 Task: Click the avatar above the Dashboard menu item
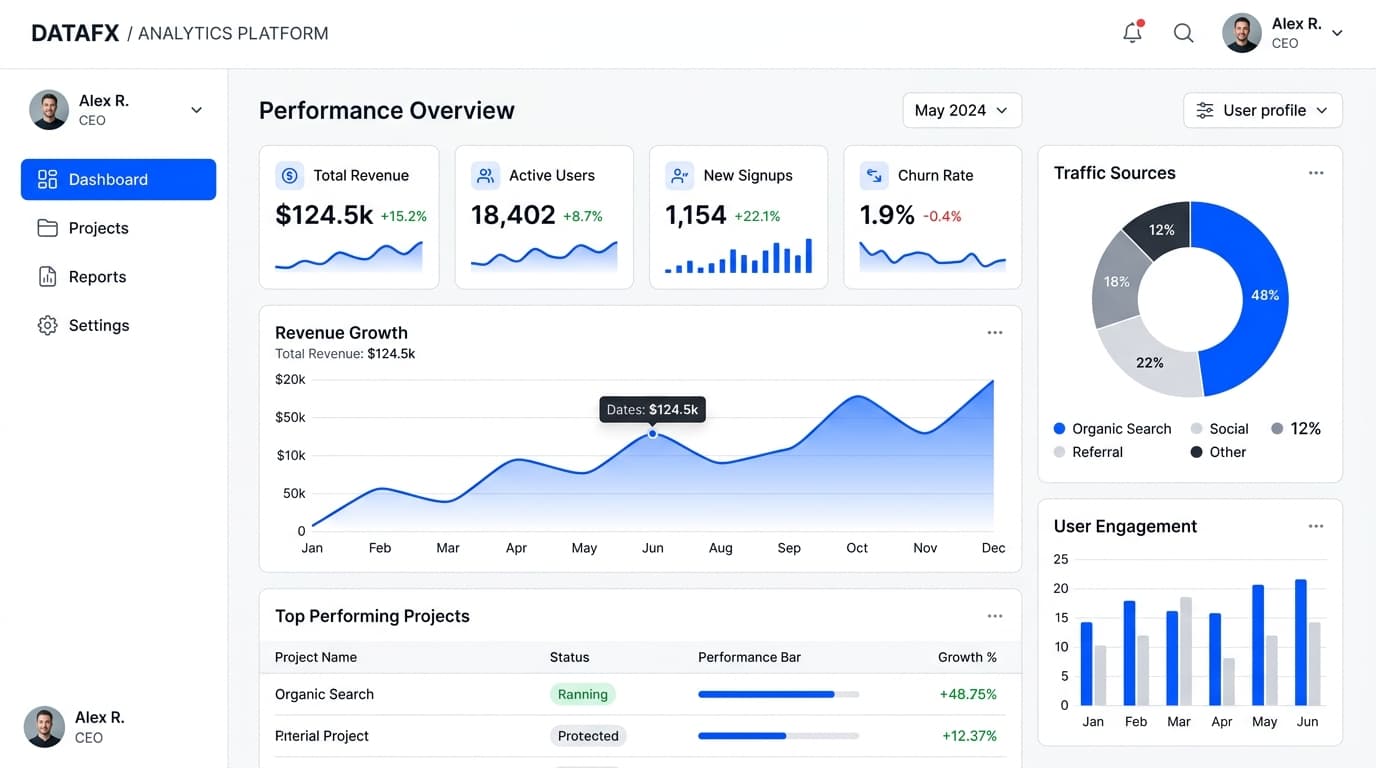(49, 110)
